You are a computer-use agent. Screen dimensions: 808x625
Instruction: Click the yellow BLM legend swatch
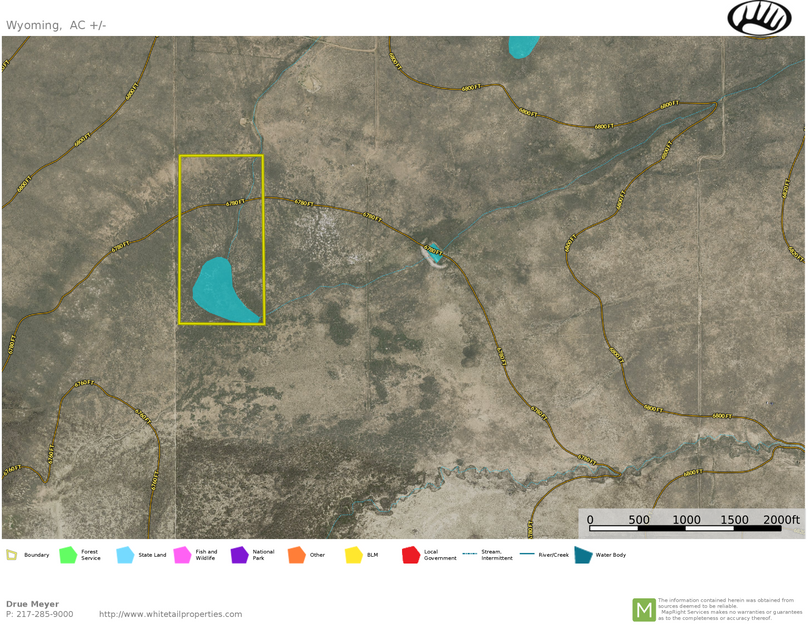point(353,555)
